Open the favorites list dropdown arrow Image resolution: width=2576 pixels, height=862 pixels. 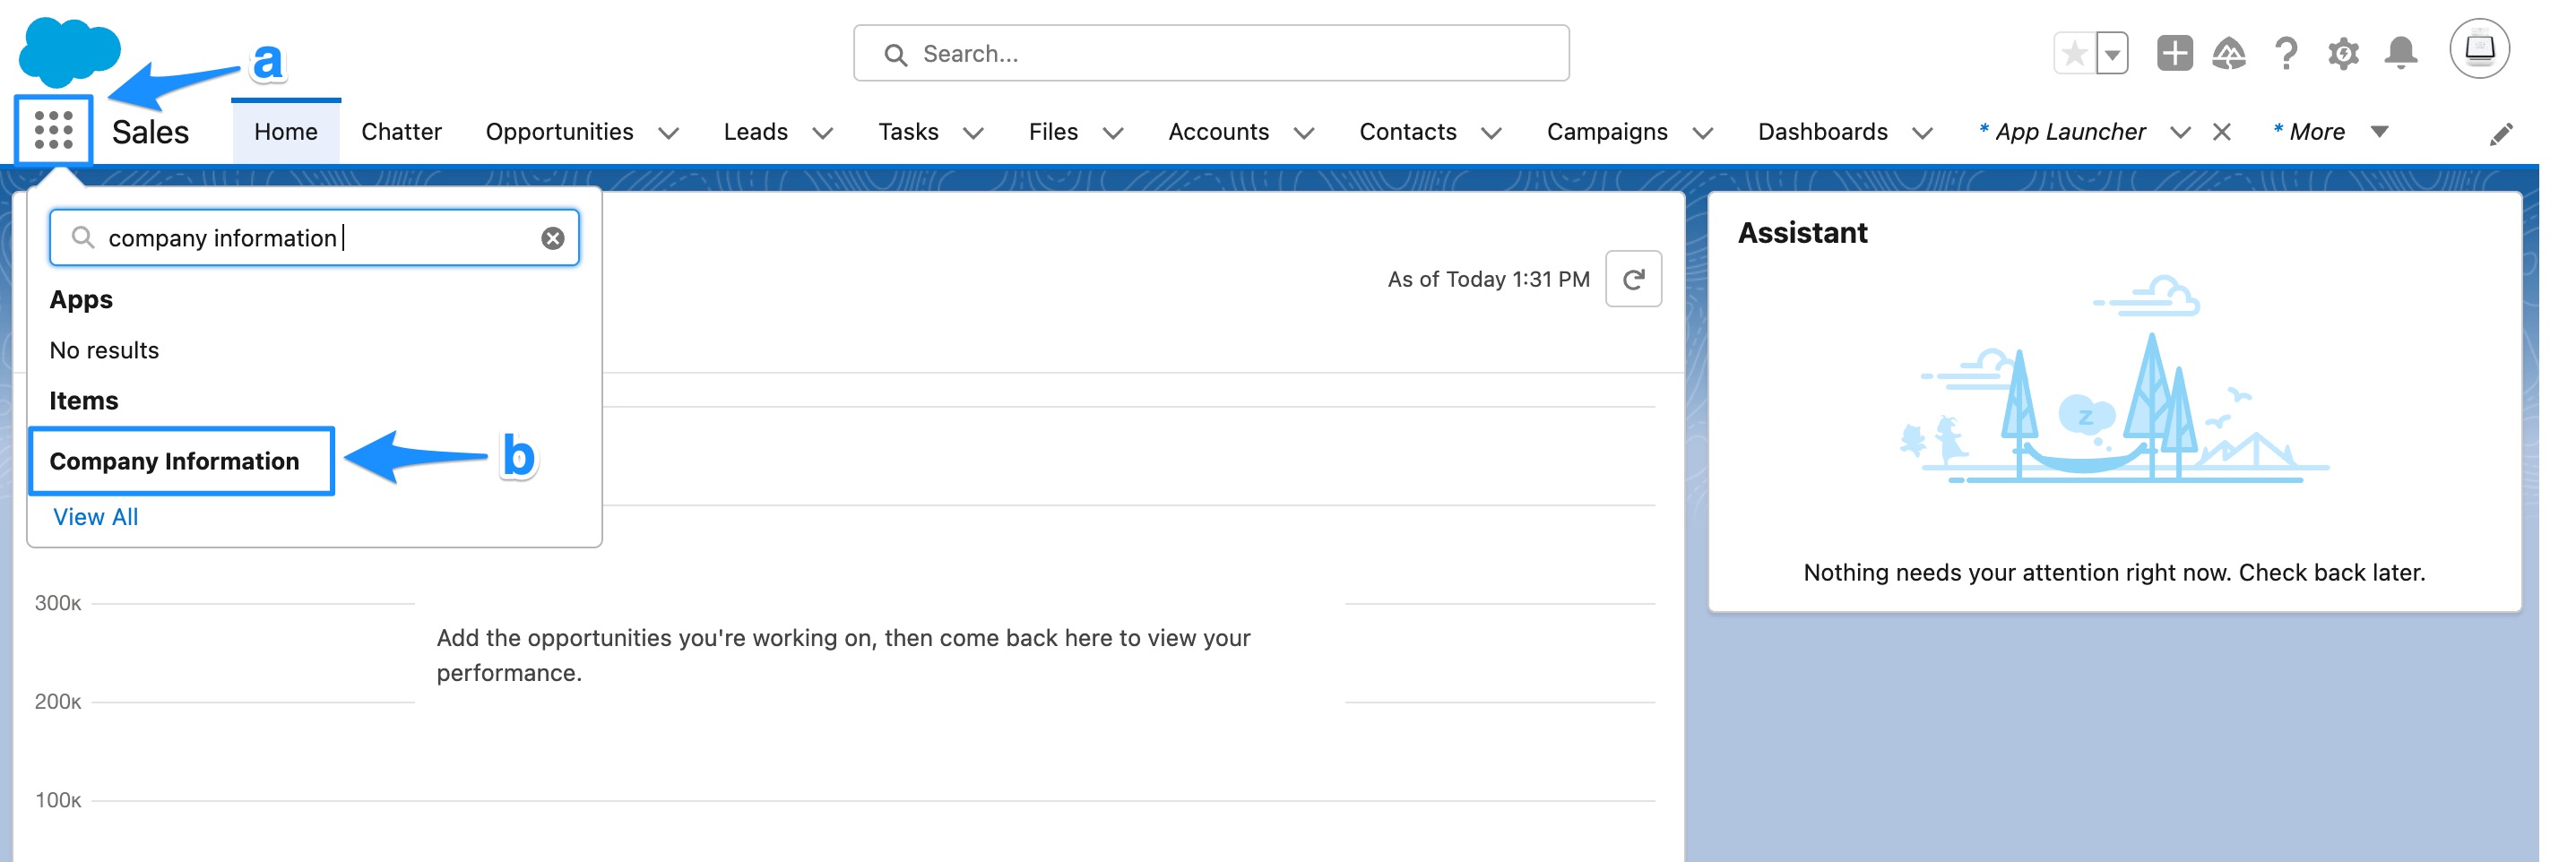pos(2112,53)
